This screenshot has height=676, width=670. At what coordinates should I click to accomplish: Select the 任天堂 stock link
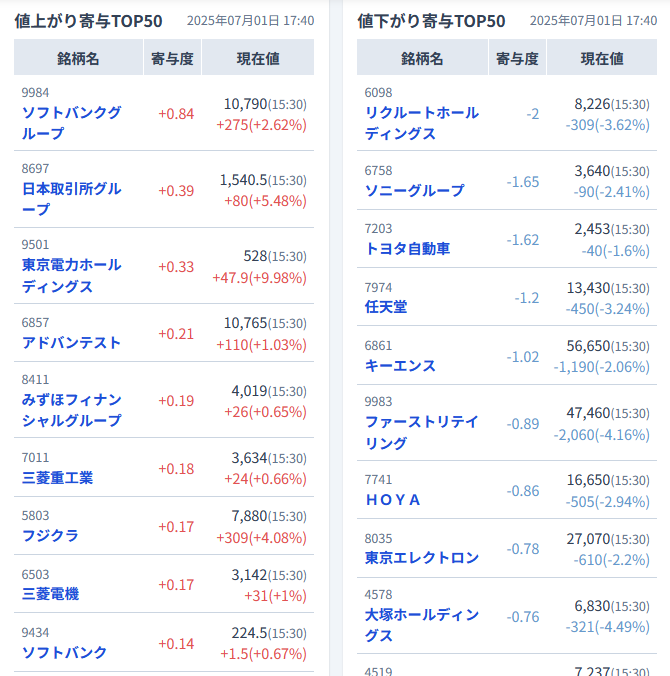[x=386, y=307]
